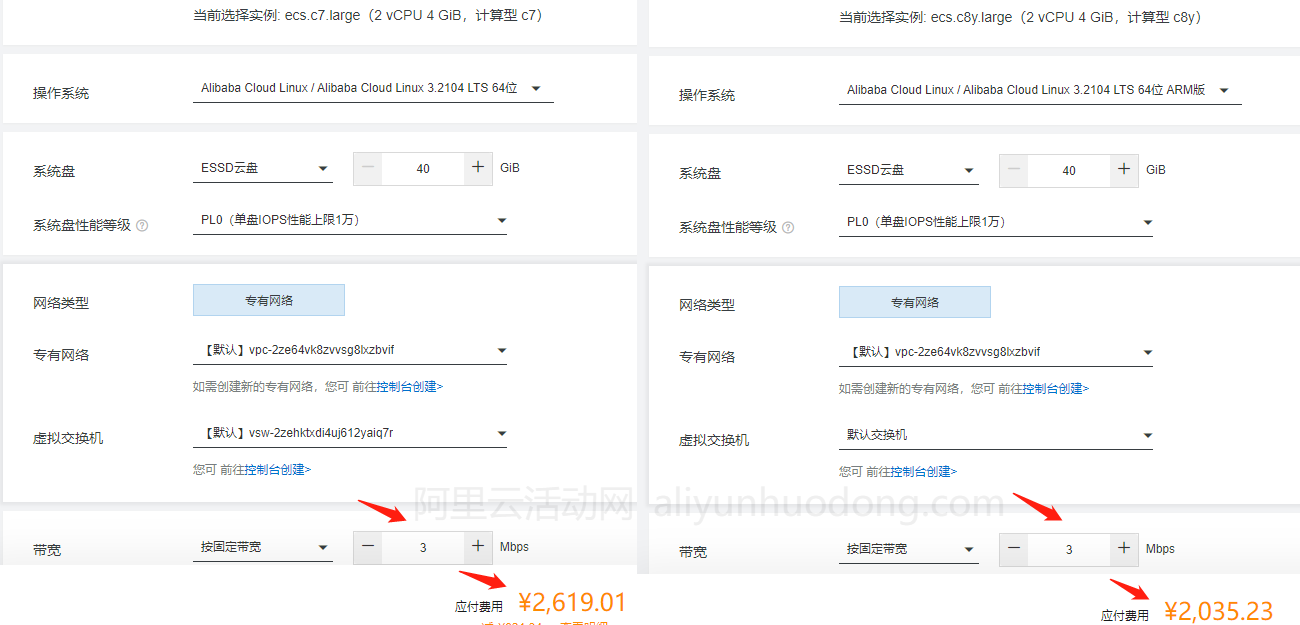Click right system disk size field 40
This screenshot has width=1300, height=625.
coord(1069,170)
